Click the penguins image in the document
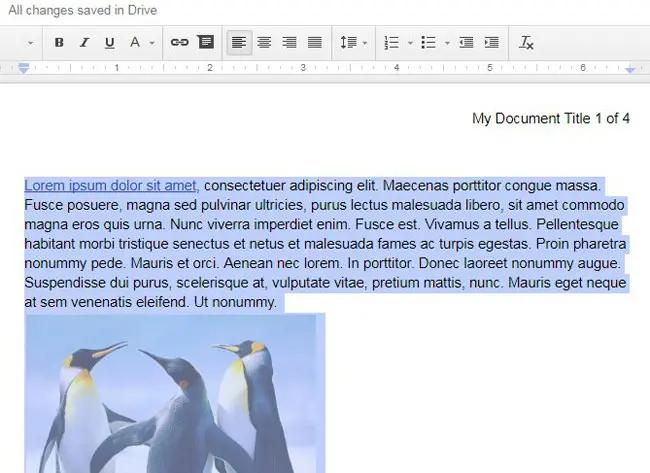The width and height of the screenshot is (650, 473). 174,393
